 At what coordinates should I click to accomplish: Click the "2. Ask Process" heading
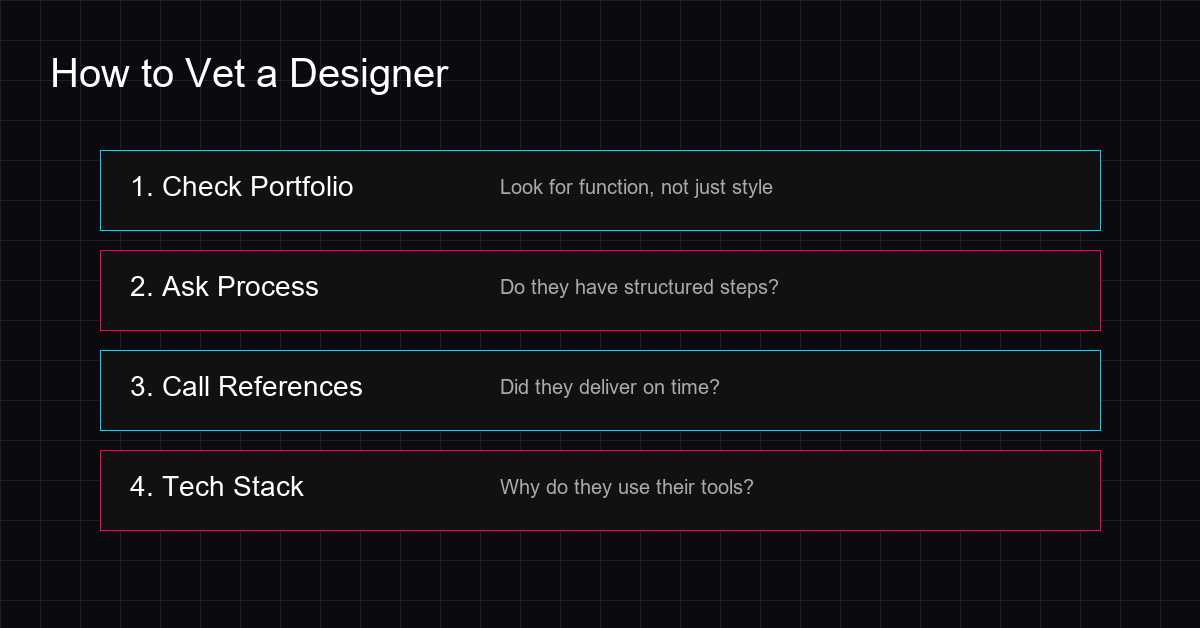click(x=225, y=287)
